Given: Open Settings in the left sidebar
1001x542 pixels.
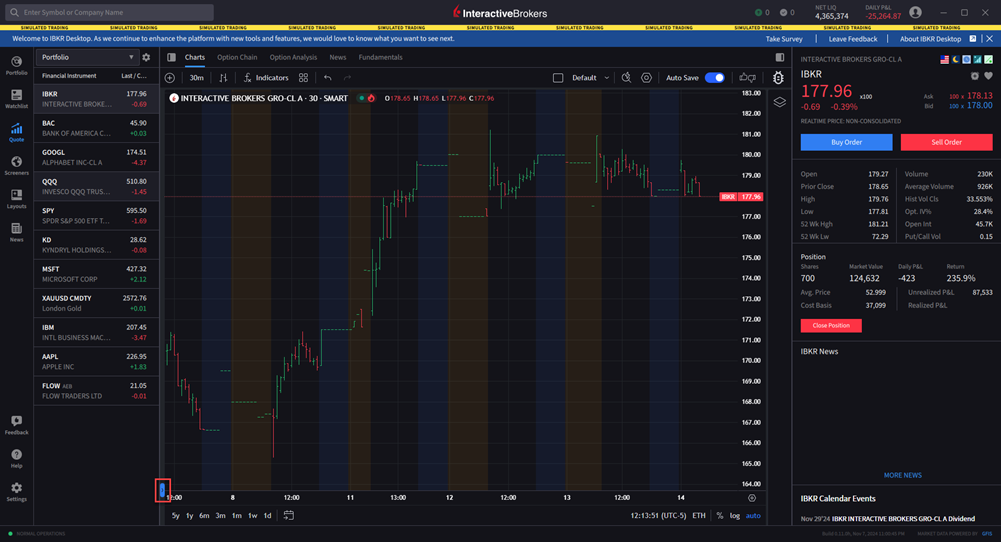Looking at the screenshot, I should (17, 492).
